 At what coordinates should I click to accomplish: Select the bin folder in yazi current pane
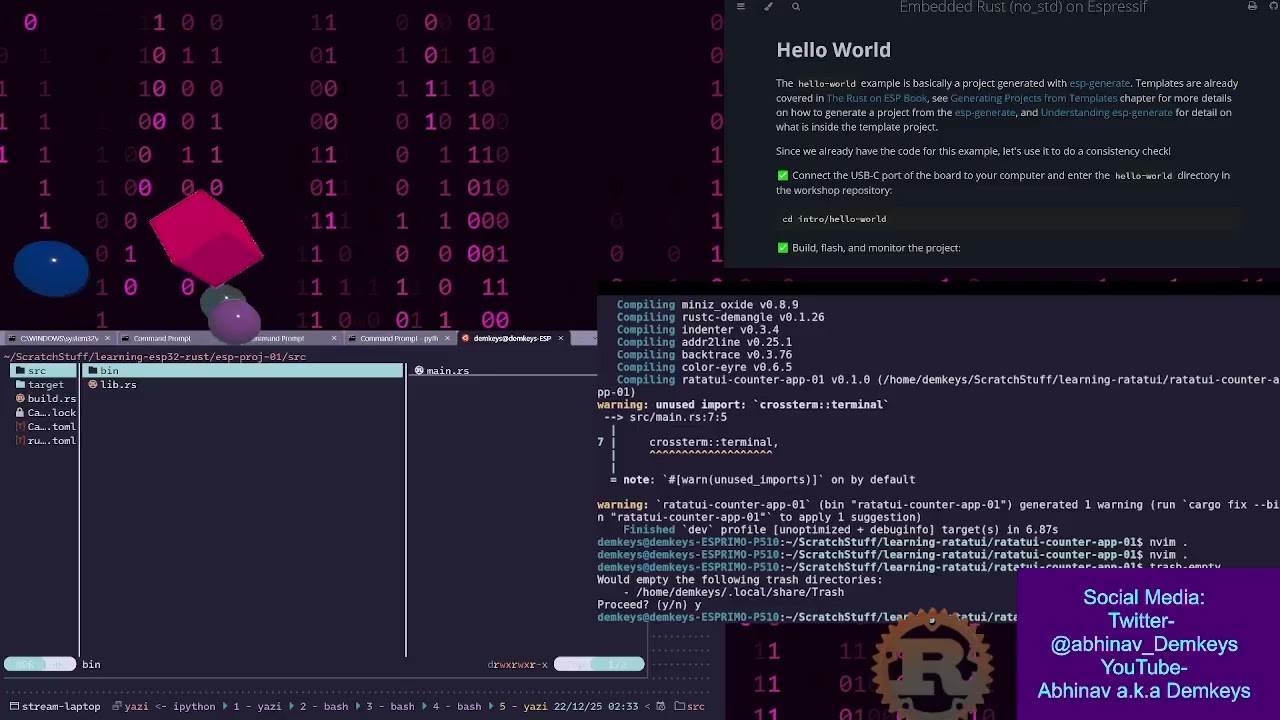(x=243, y=371)
